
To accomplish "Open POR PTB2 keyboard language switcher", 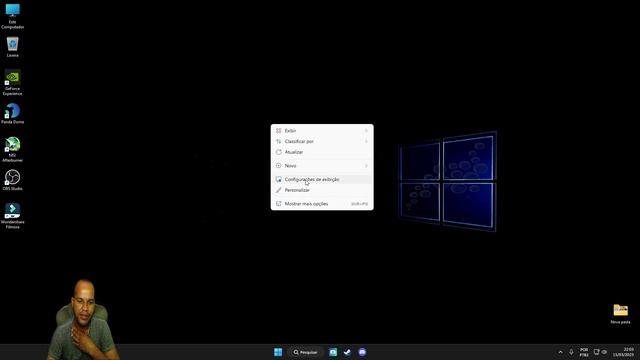I will click(x=584, y=352).
